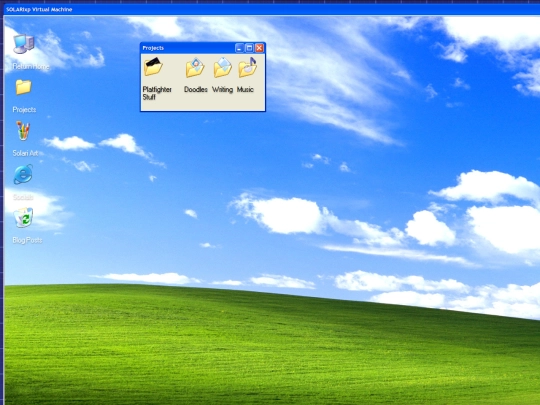The height and width of the screenshot is (405, 540).
Task: Open the Writing folder
Action: [x=222, y=68]
